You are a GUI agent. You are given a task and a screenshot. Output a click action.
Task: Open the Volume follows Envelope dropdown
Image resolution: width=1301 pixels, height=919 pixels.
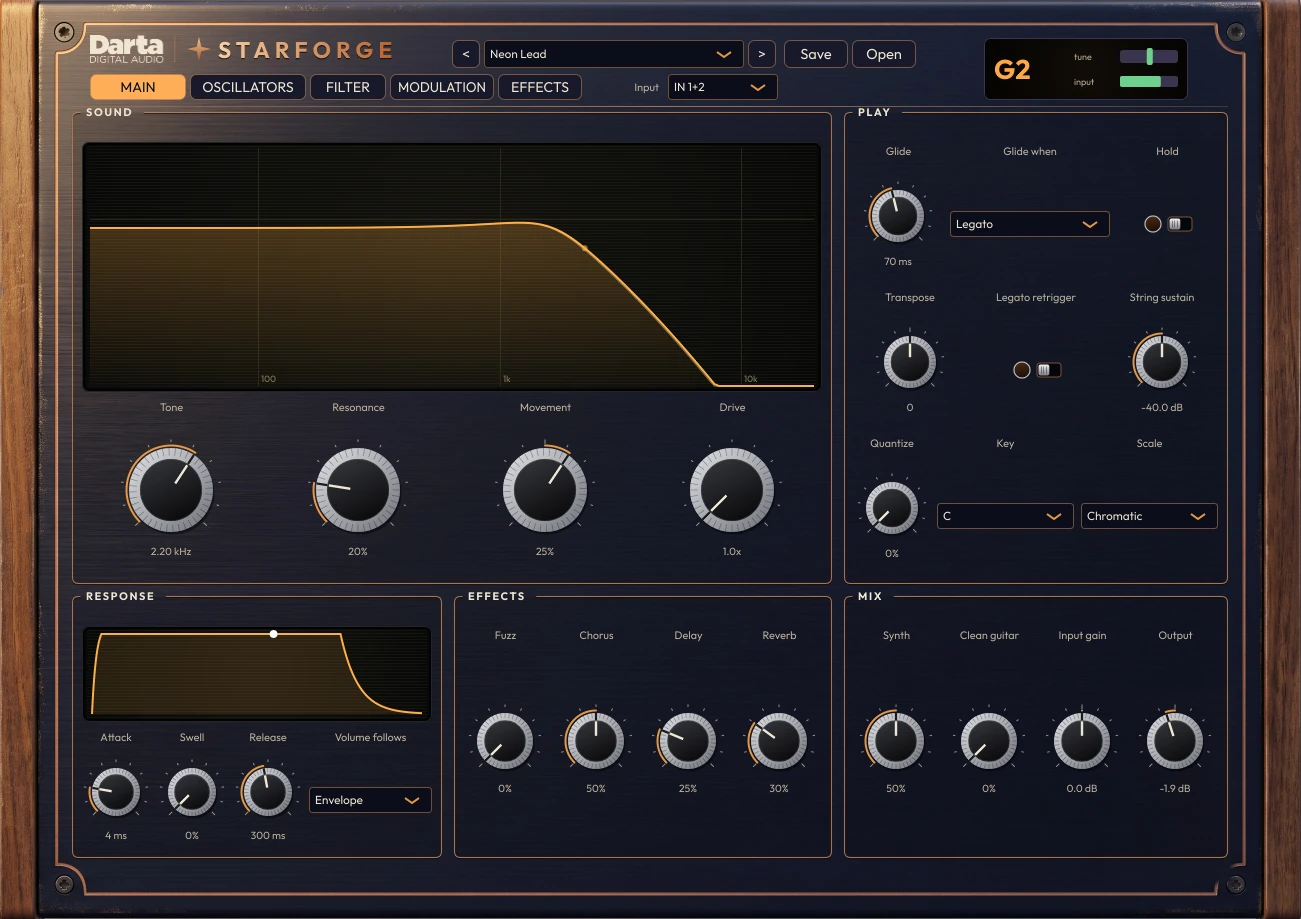[370, 800]
